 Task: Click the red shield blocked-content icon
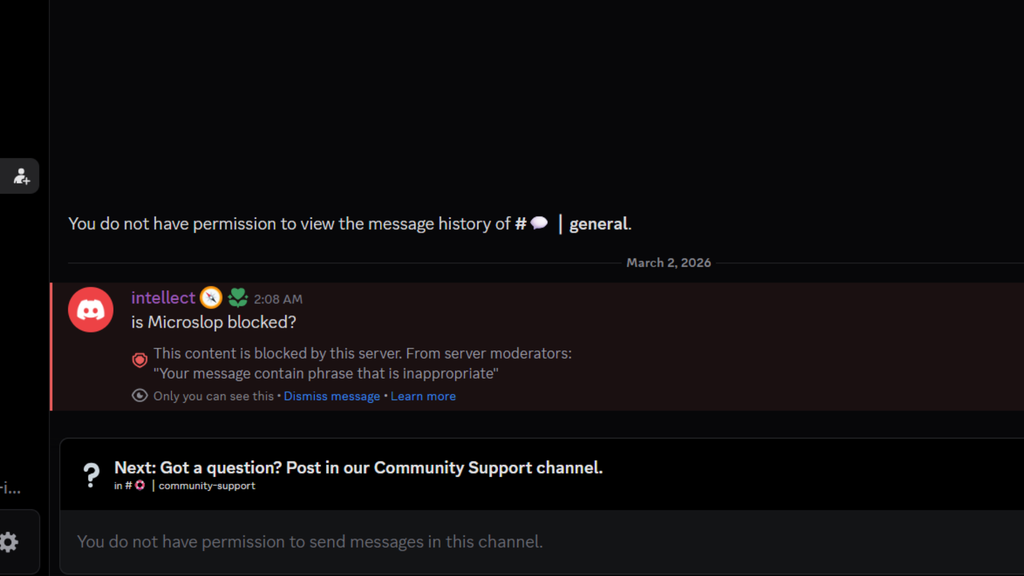pos(140,360)
